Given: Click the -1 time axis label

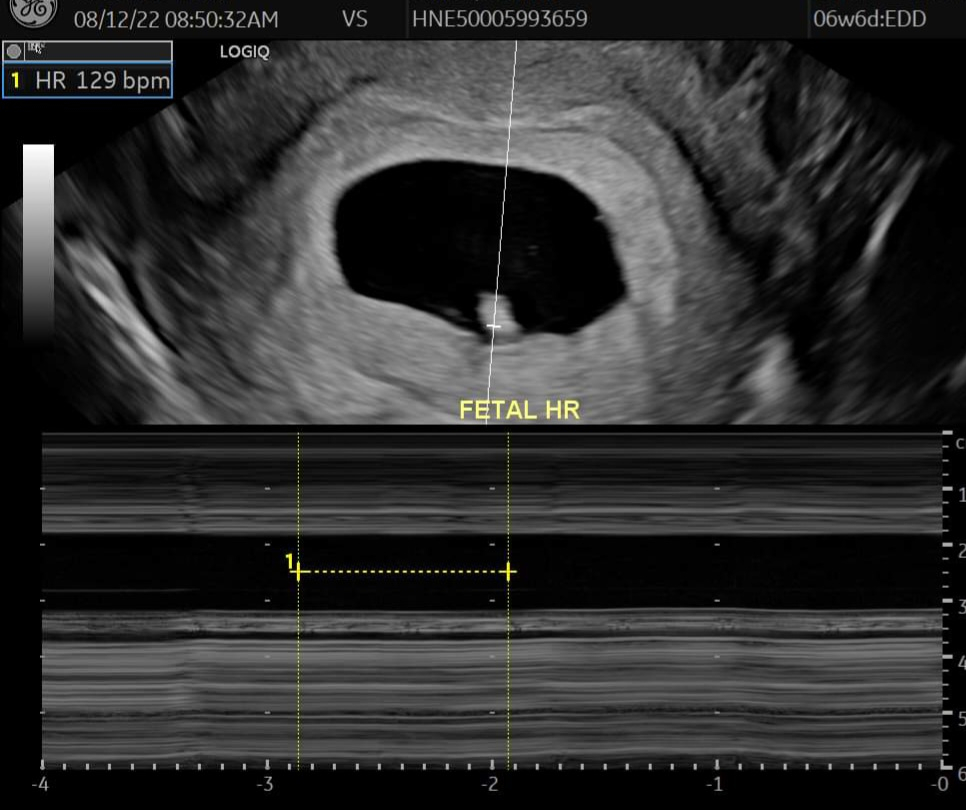Looking at the screenshot, I should point(715,784).
